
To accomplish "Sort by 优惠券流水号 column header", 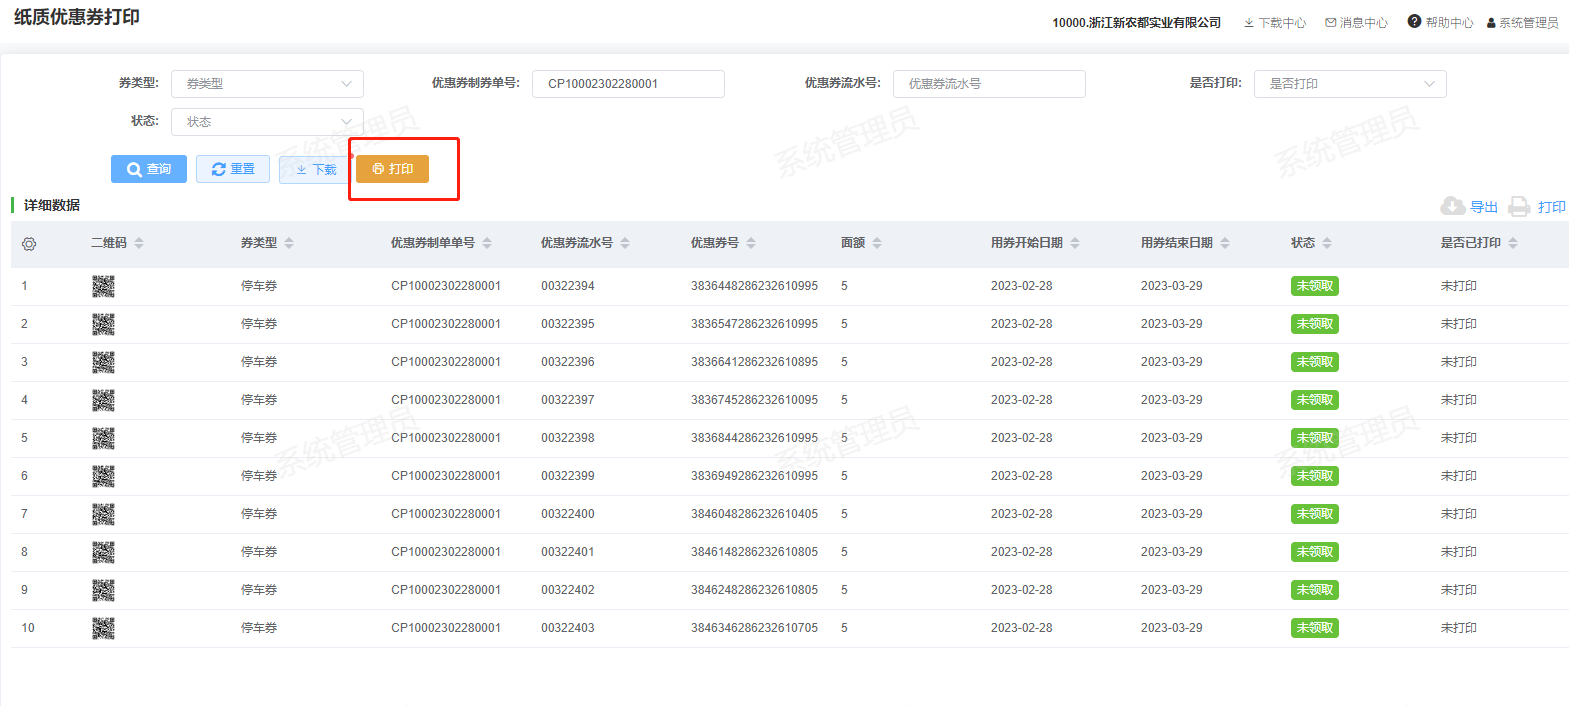I will (625, 243).
